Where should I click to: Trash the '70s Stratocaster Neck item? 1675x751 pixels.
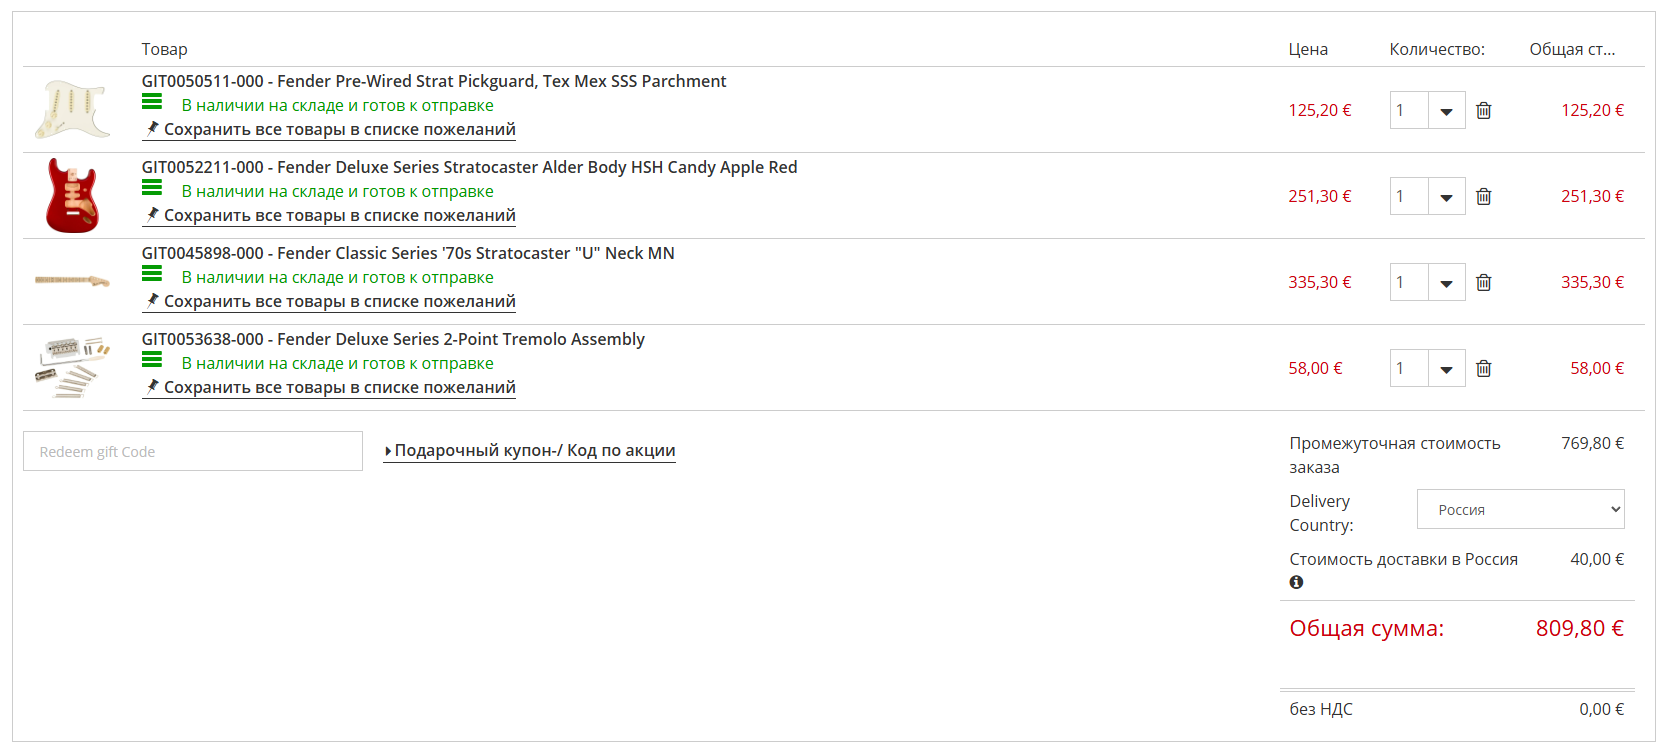click(1484, 282)
